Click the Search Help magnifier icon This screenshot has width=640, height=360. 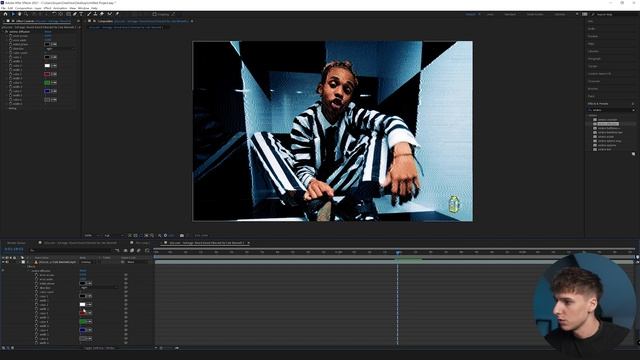click(593, 14)
